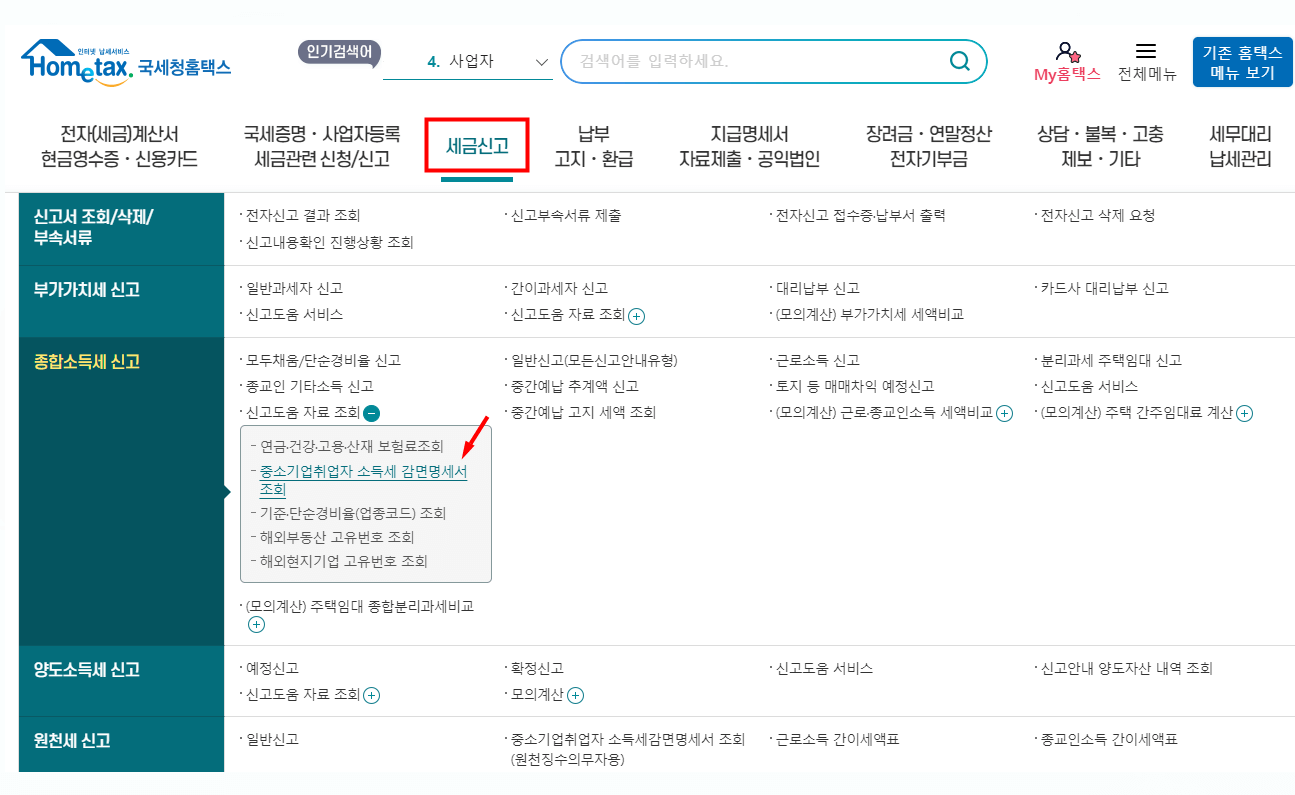Expand 모의계산 under 양도소득세 신고
This screenshot has height=795, width=1295.
(x=577, y=695)
